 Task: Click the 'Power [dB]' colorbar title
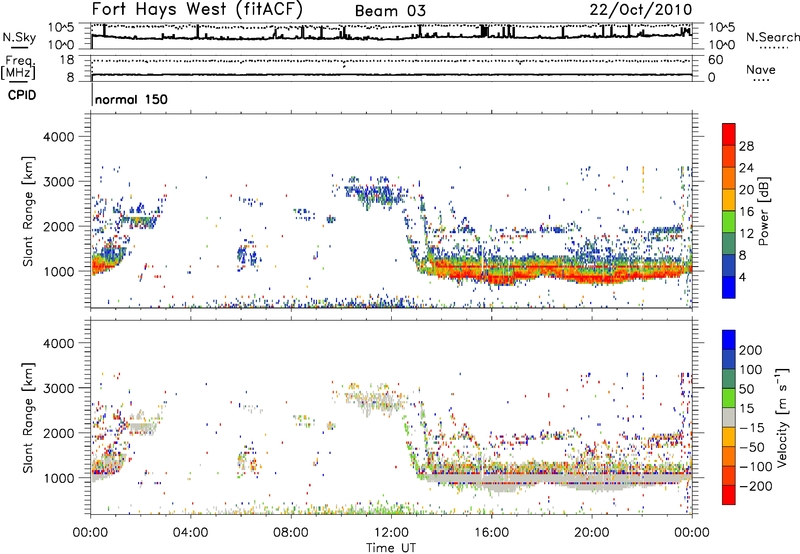[x=764, y=211]
